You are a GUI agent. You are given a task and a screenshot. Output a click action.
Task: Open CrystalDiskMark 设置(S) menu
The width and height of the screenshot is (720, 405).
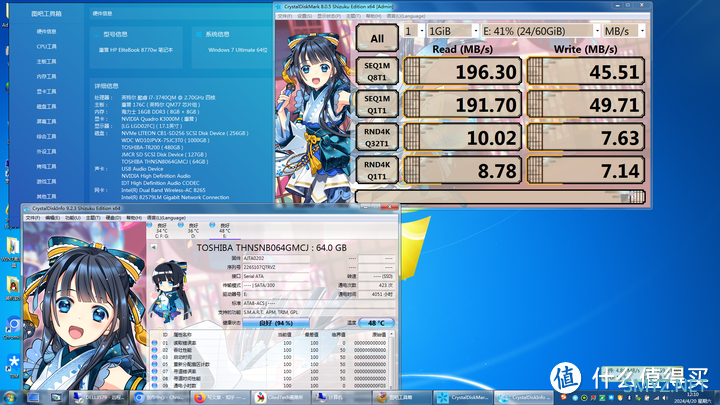pos(304,16)
